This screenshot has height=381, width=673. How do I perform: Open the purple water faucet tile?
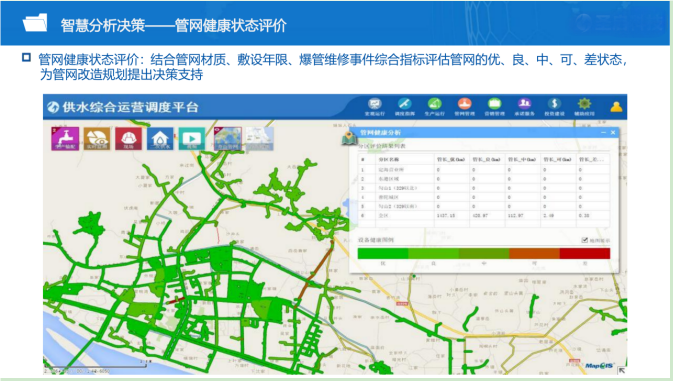pyautogui.click(x=65, y=138)
